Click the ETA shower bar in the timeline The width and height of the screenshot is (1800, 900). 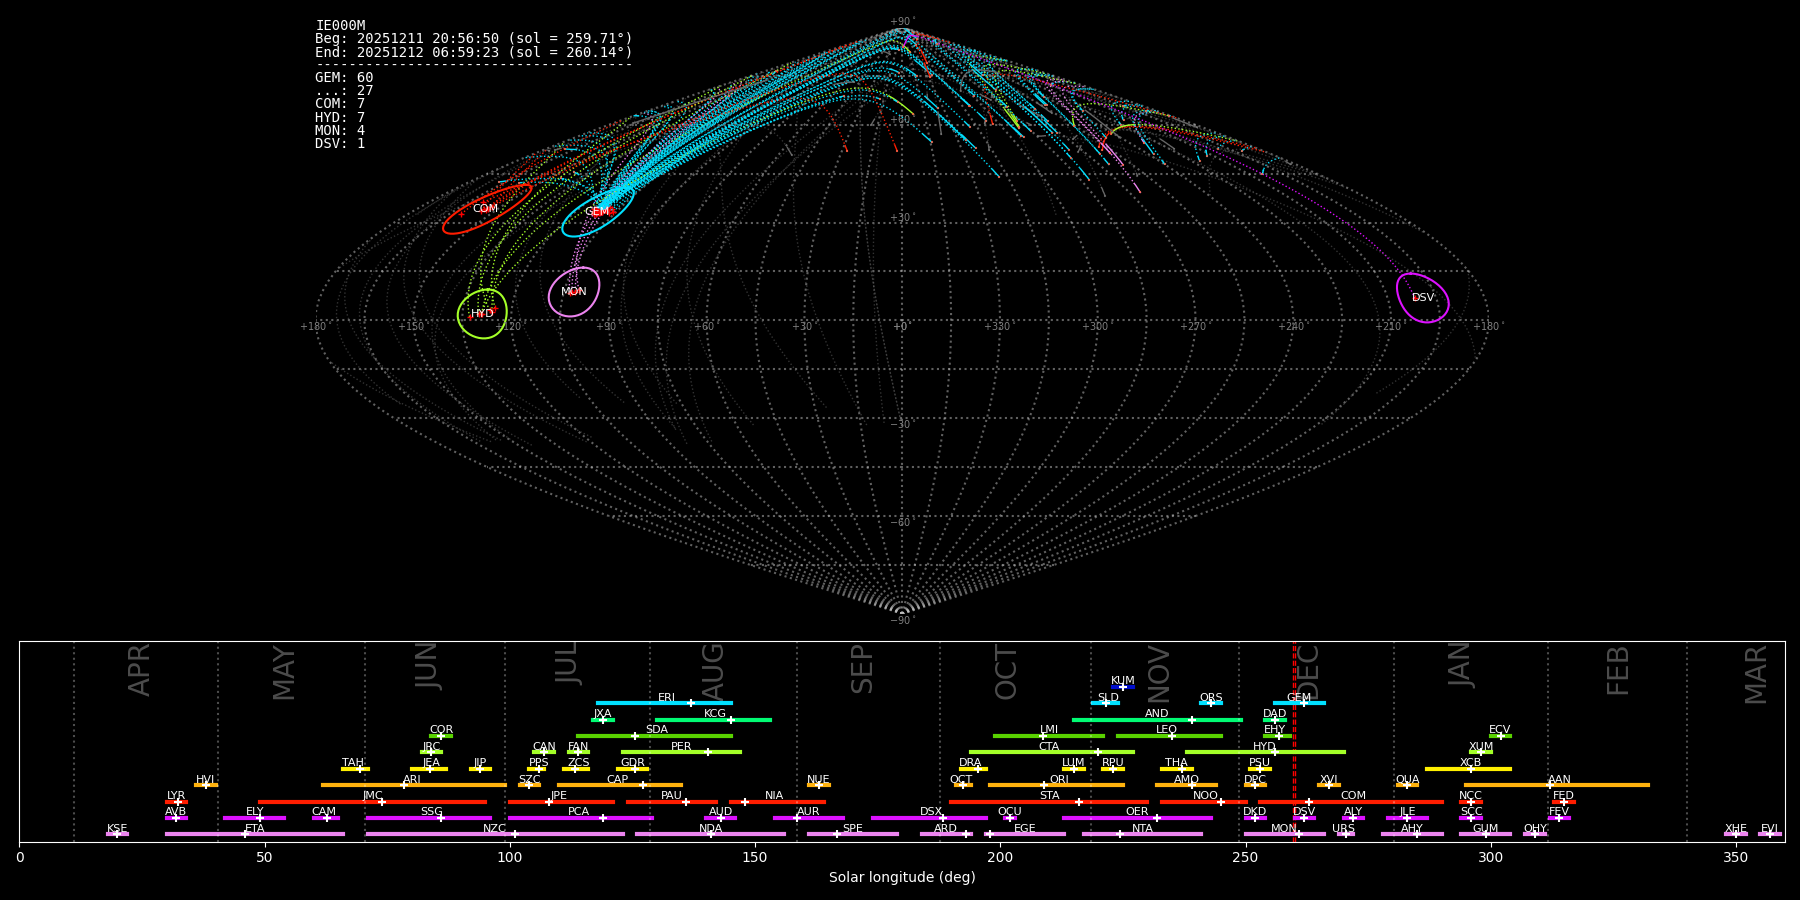coord(254,833)
